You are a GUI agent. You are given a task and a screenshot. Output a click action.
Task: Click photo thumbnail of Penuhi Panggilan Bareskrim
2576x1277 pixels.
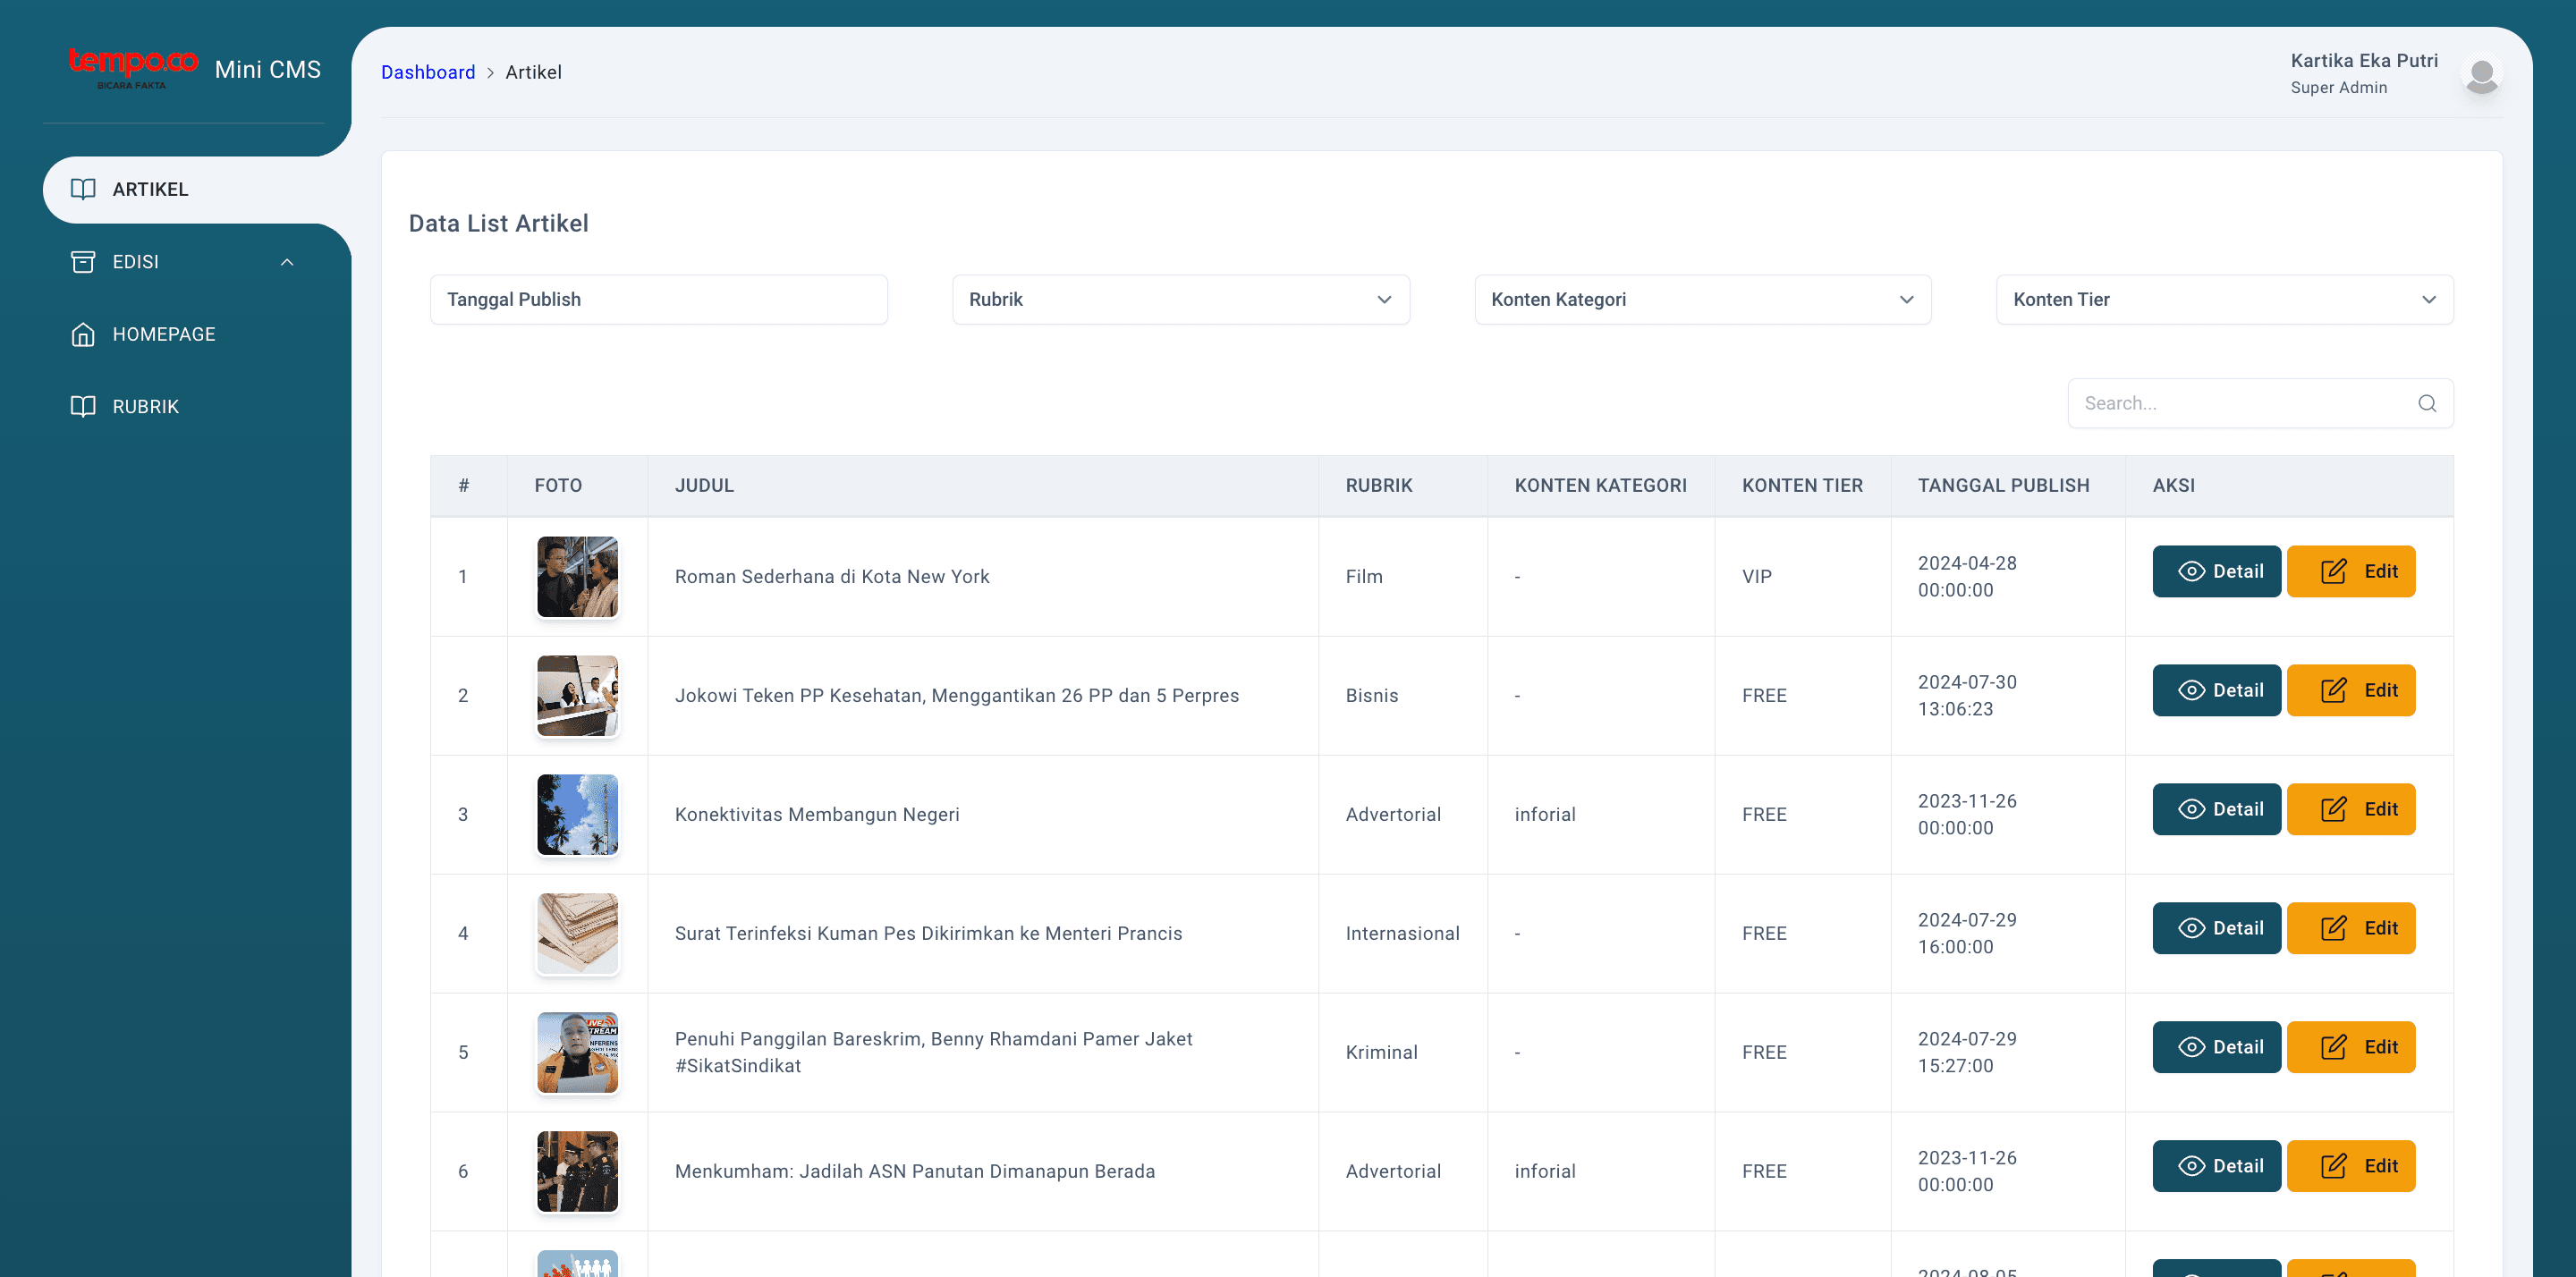coord(577,1052)
